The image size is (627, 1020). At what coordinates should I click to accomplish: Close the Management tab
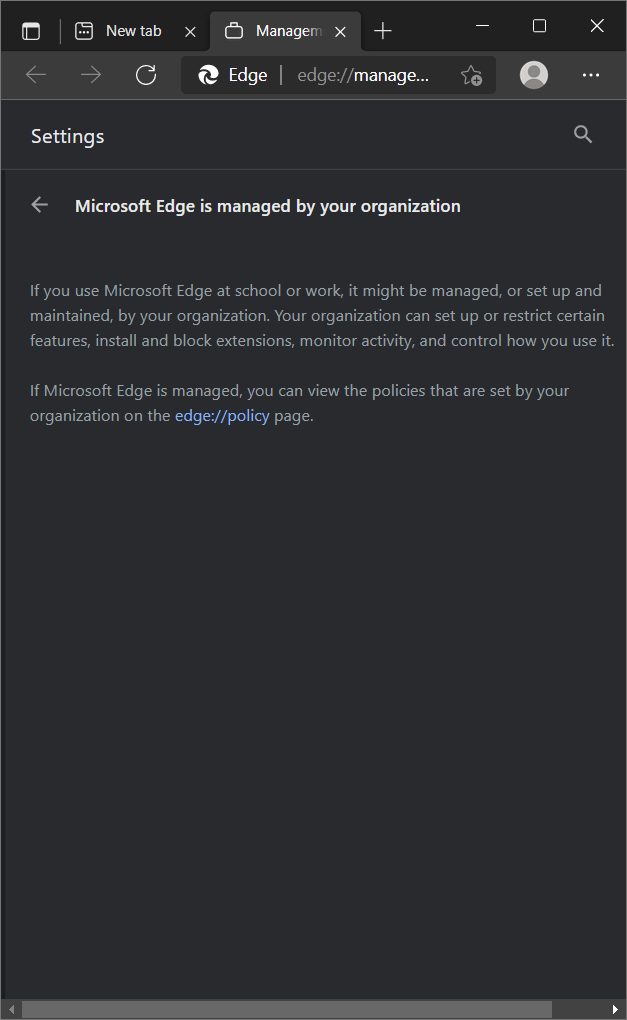340,31
